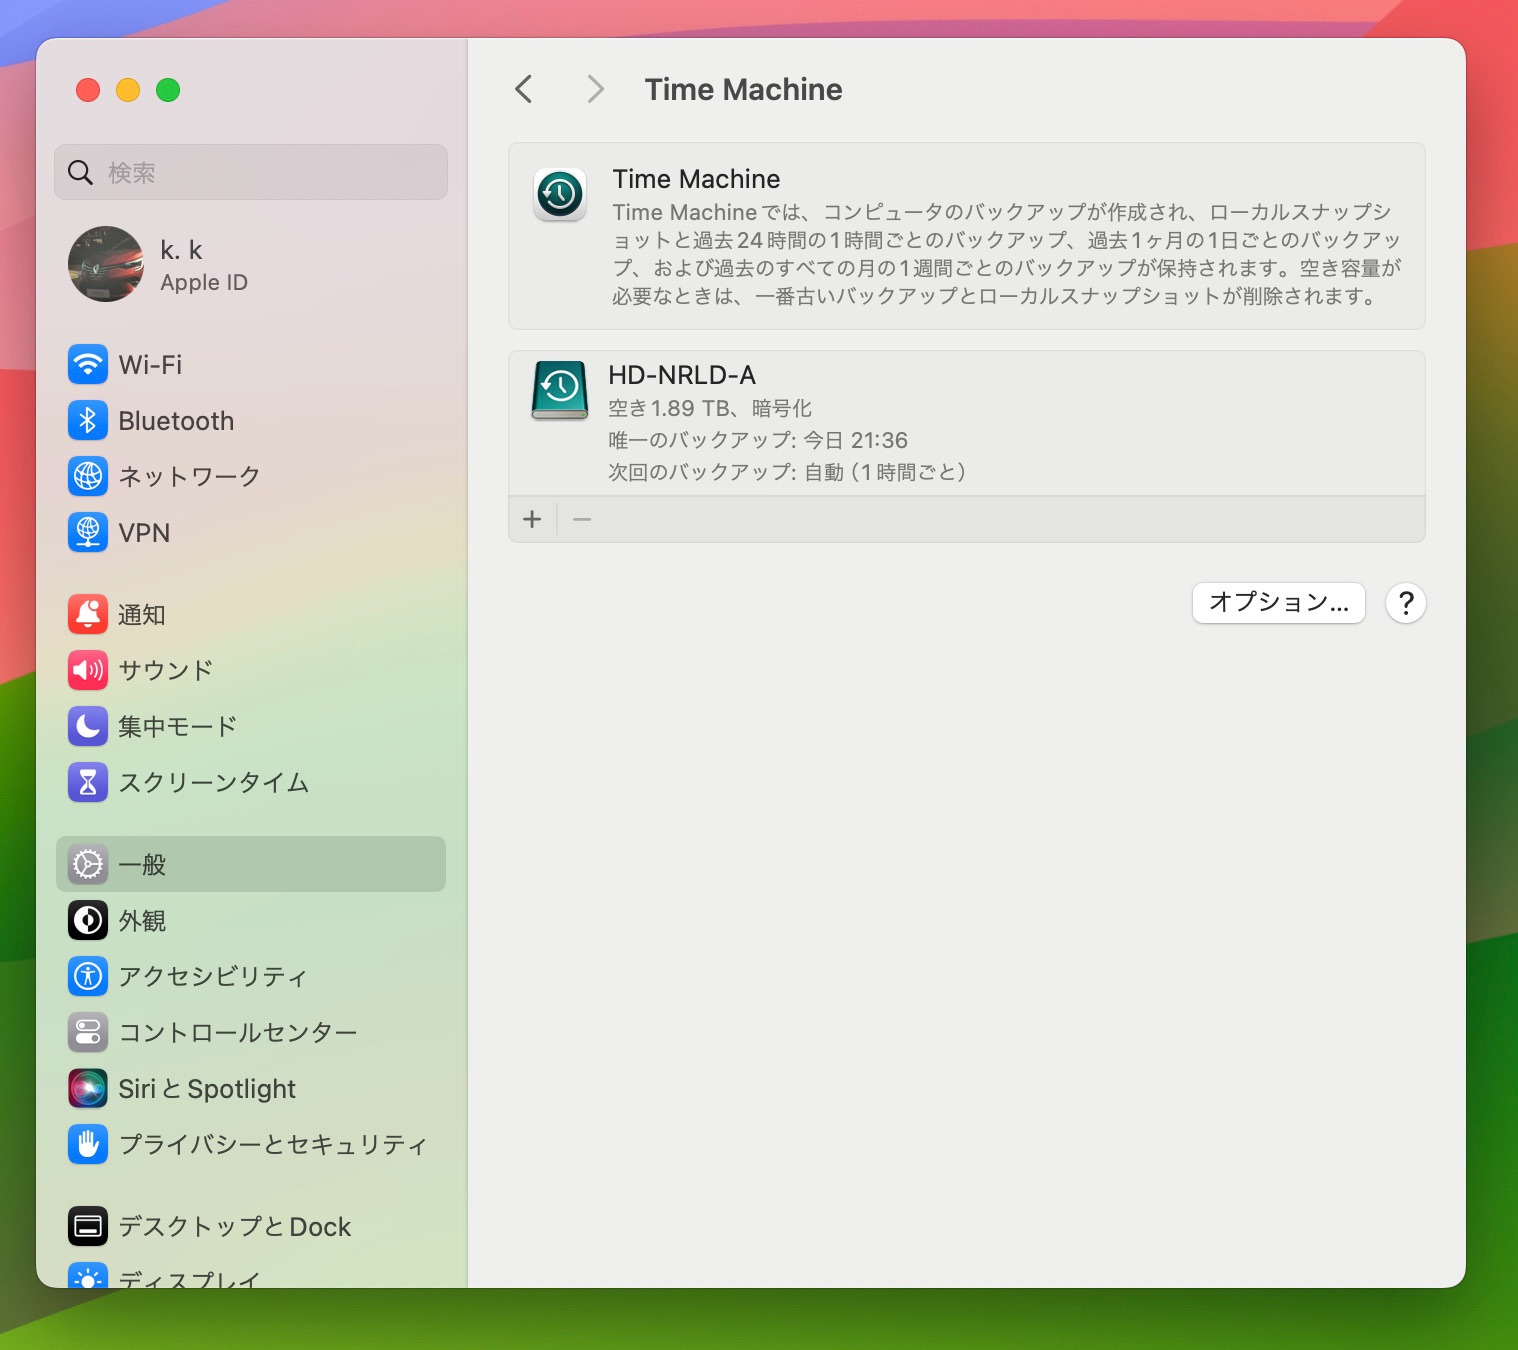Viewport: 1518px width, 1350px height.
Task: Select スクリーンタイム in sidebar
Action: click(251, 782)
